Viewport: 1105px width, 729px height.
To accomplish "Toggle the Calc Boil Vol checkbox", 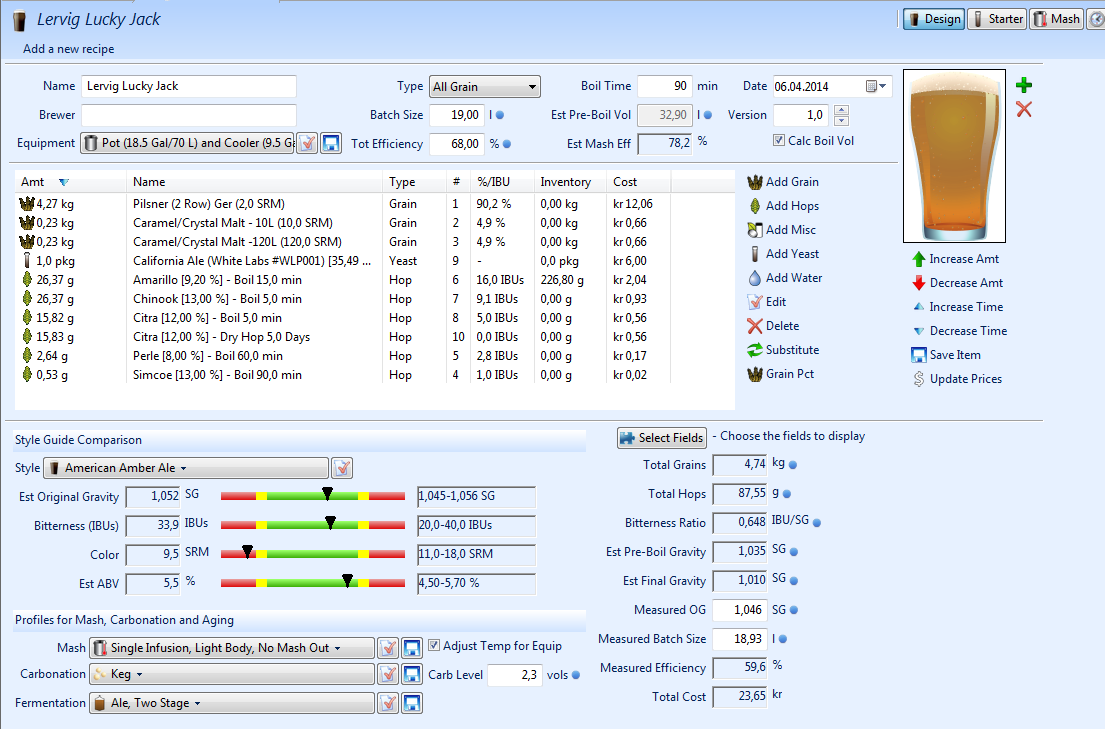I will (780, 141).
